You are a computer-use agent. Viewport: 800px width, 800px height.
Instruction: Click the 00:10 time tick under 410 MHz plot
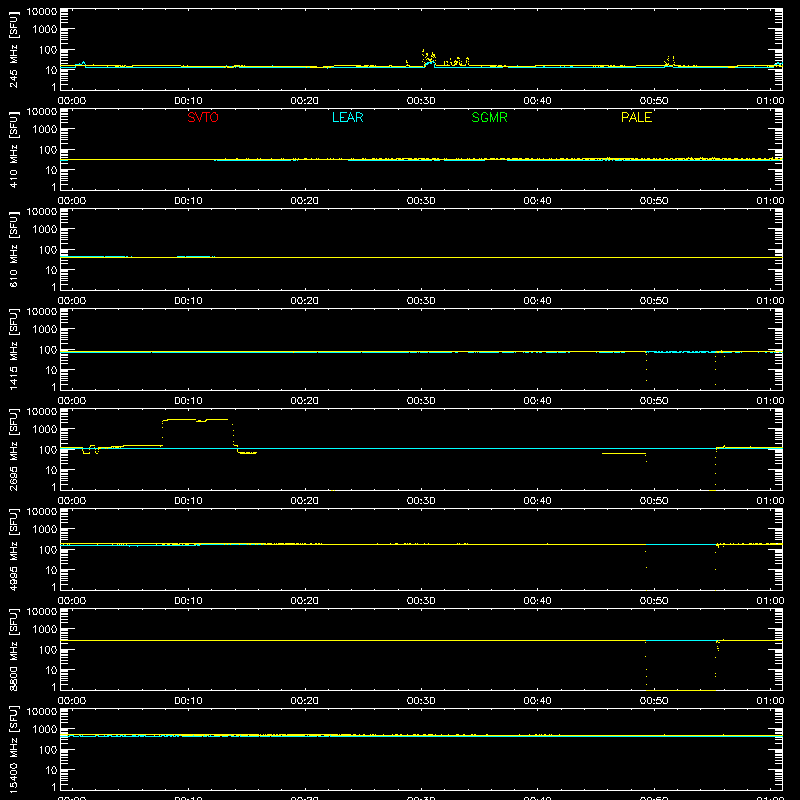click(x=188, y=201)
